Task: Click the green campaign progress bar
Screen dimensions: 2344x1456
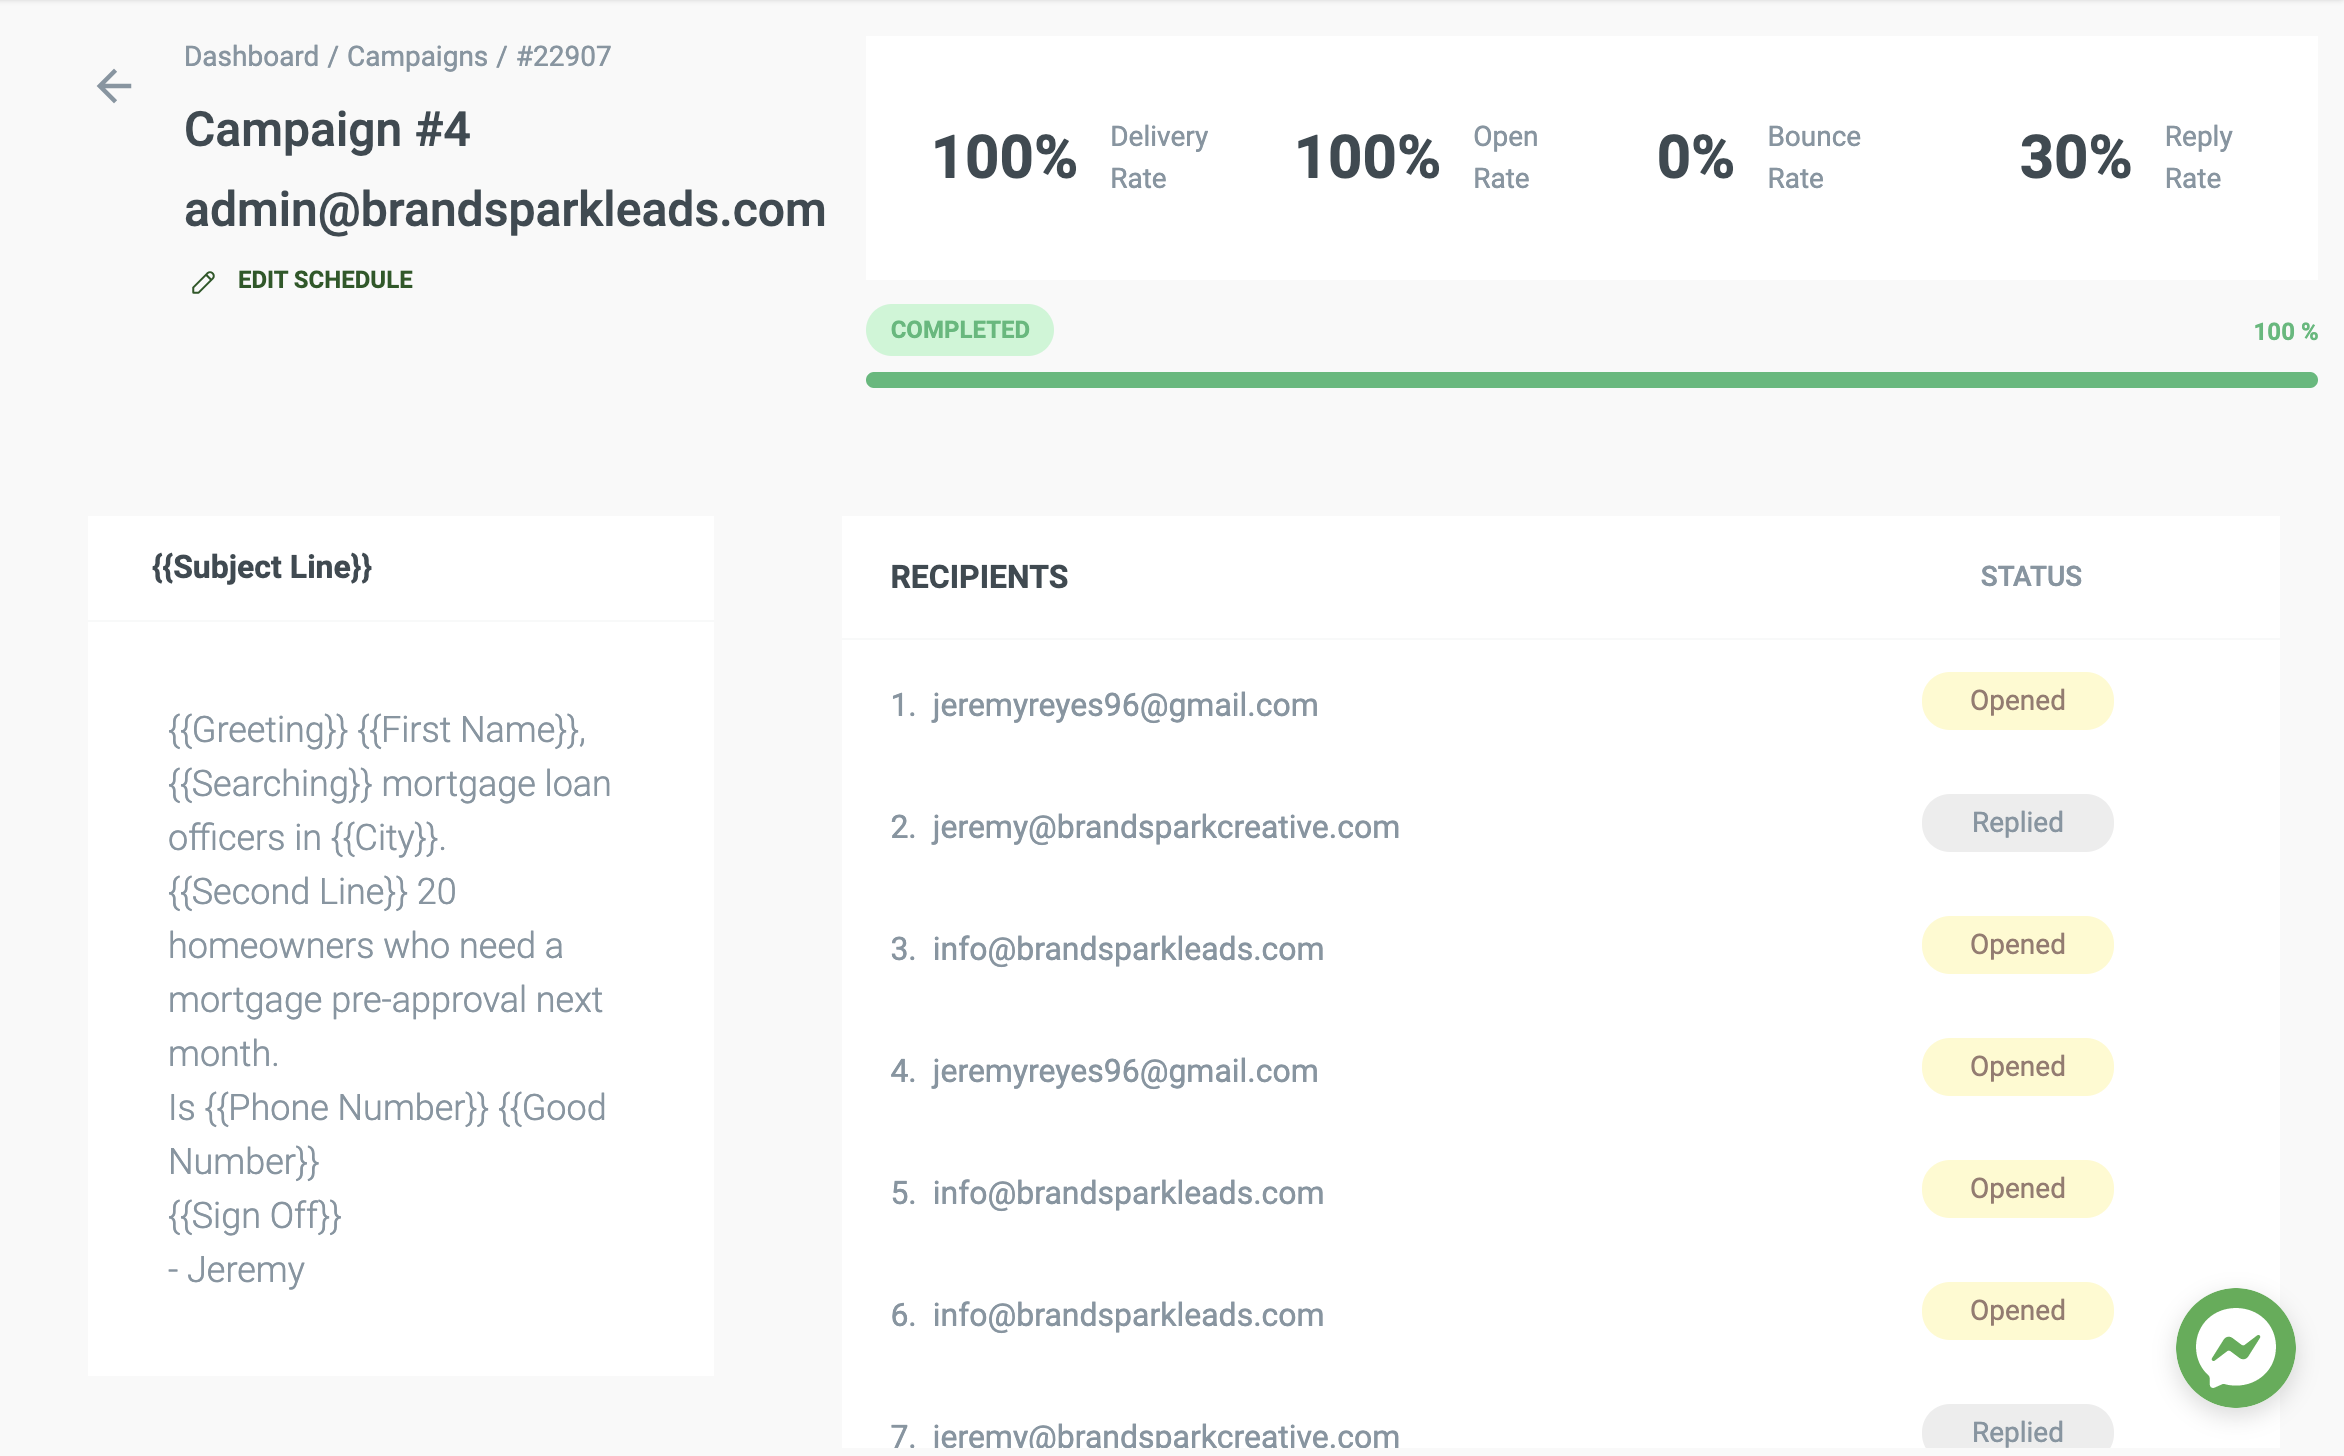Action: pos(1590,380)
